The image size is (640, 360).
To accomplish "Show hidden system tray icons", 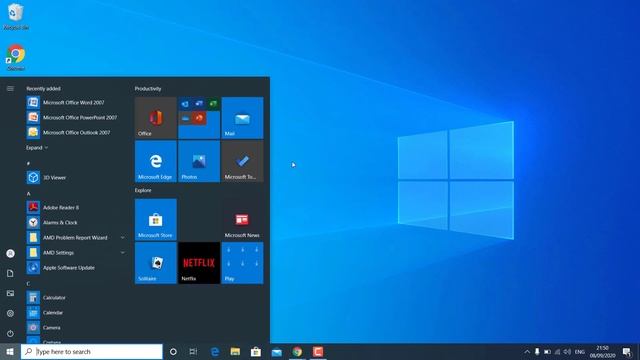I will 527,351.
